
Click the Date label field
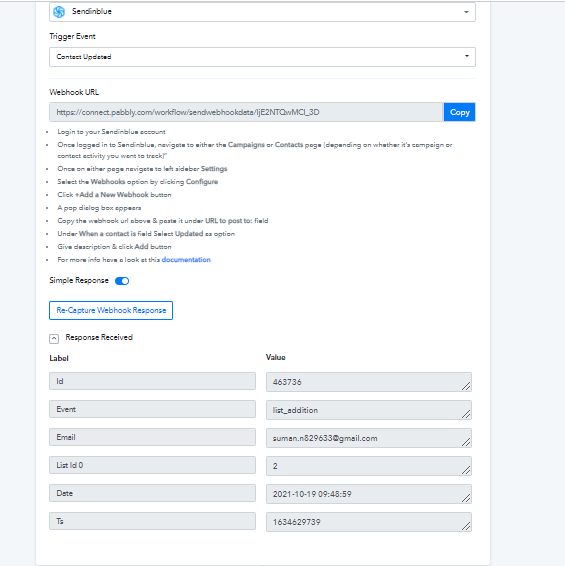(x=152, y=493)
